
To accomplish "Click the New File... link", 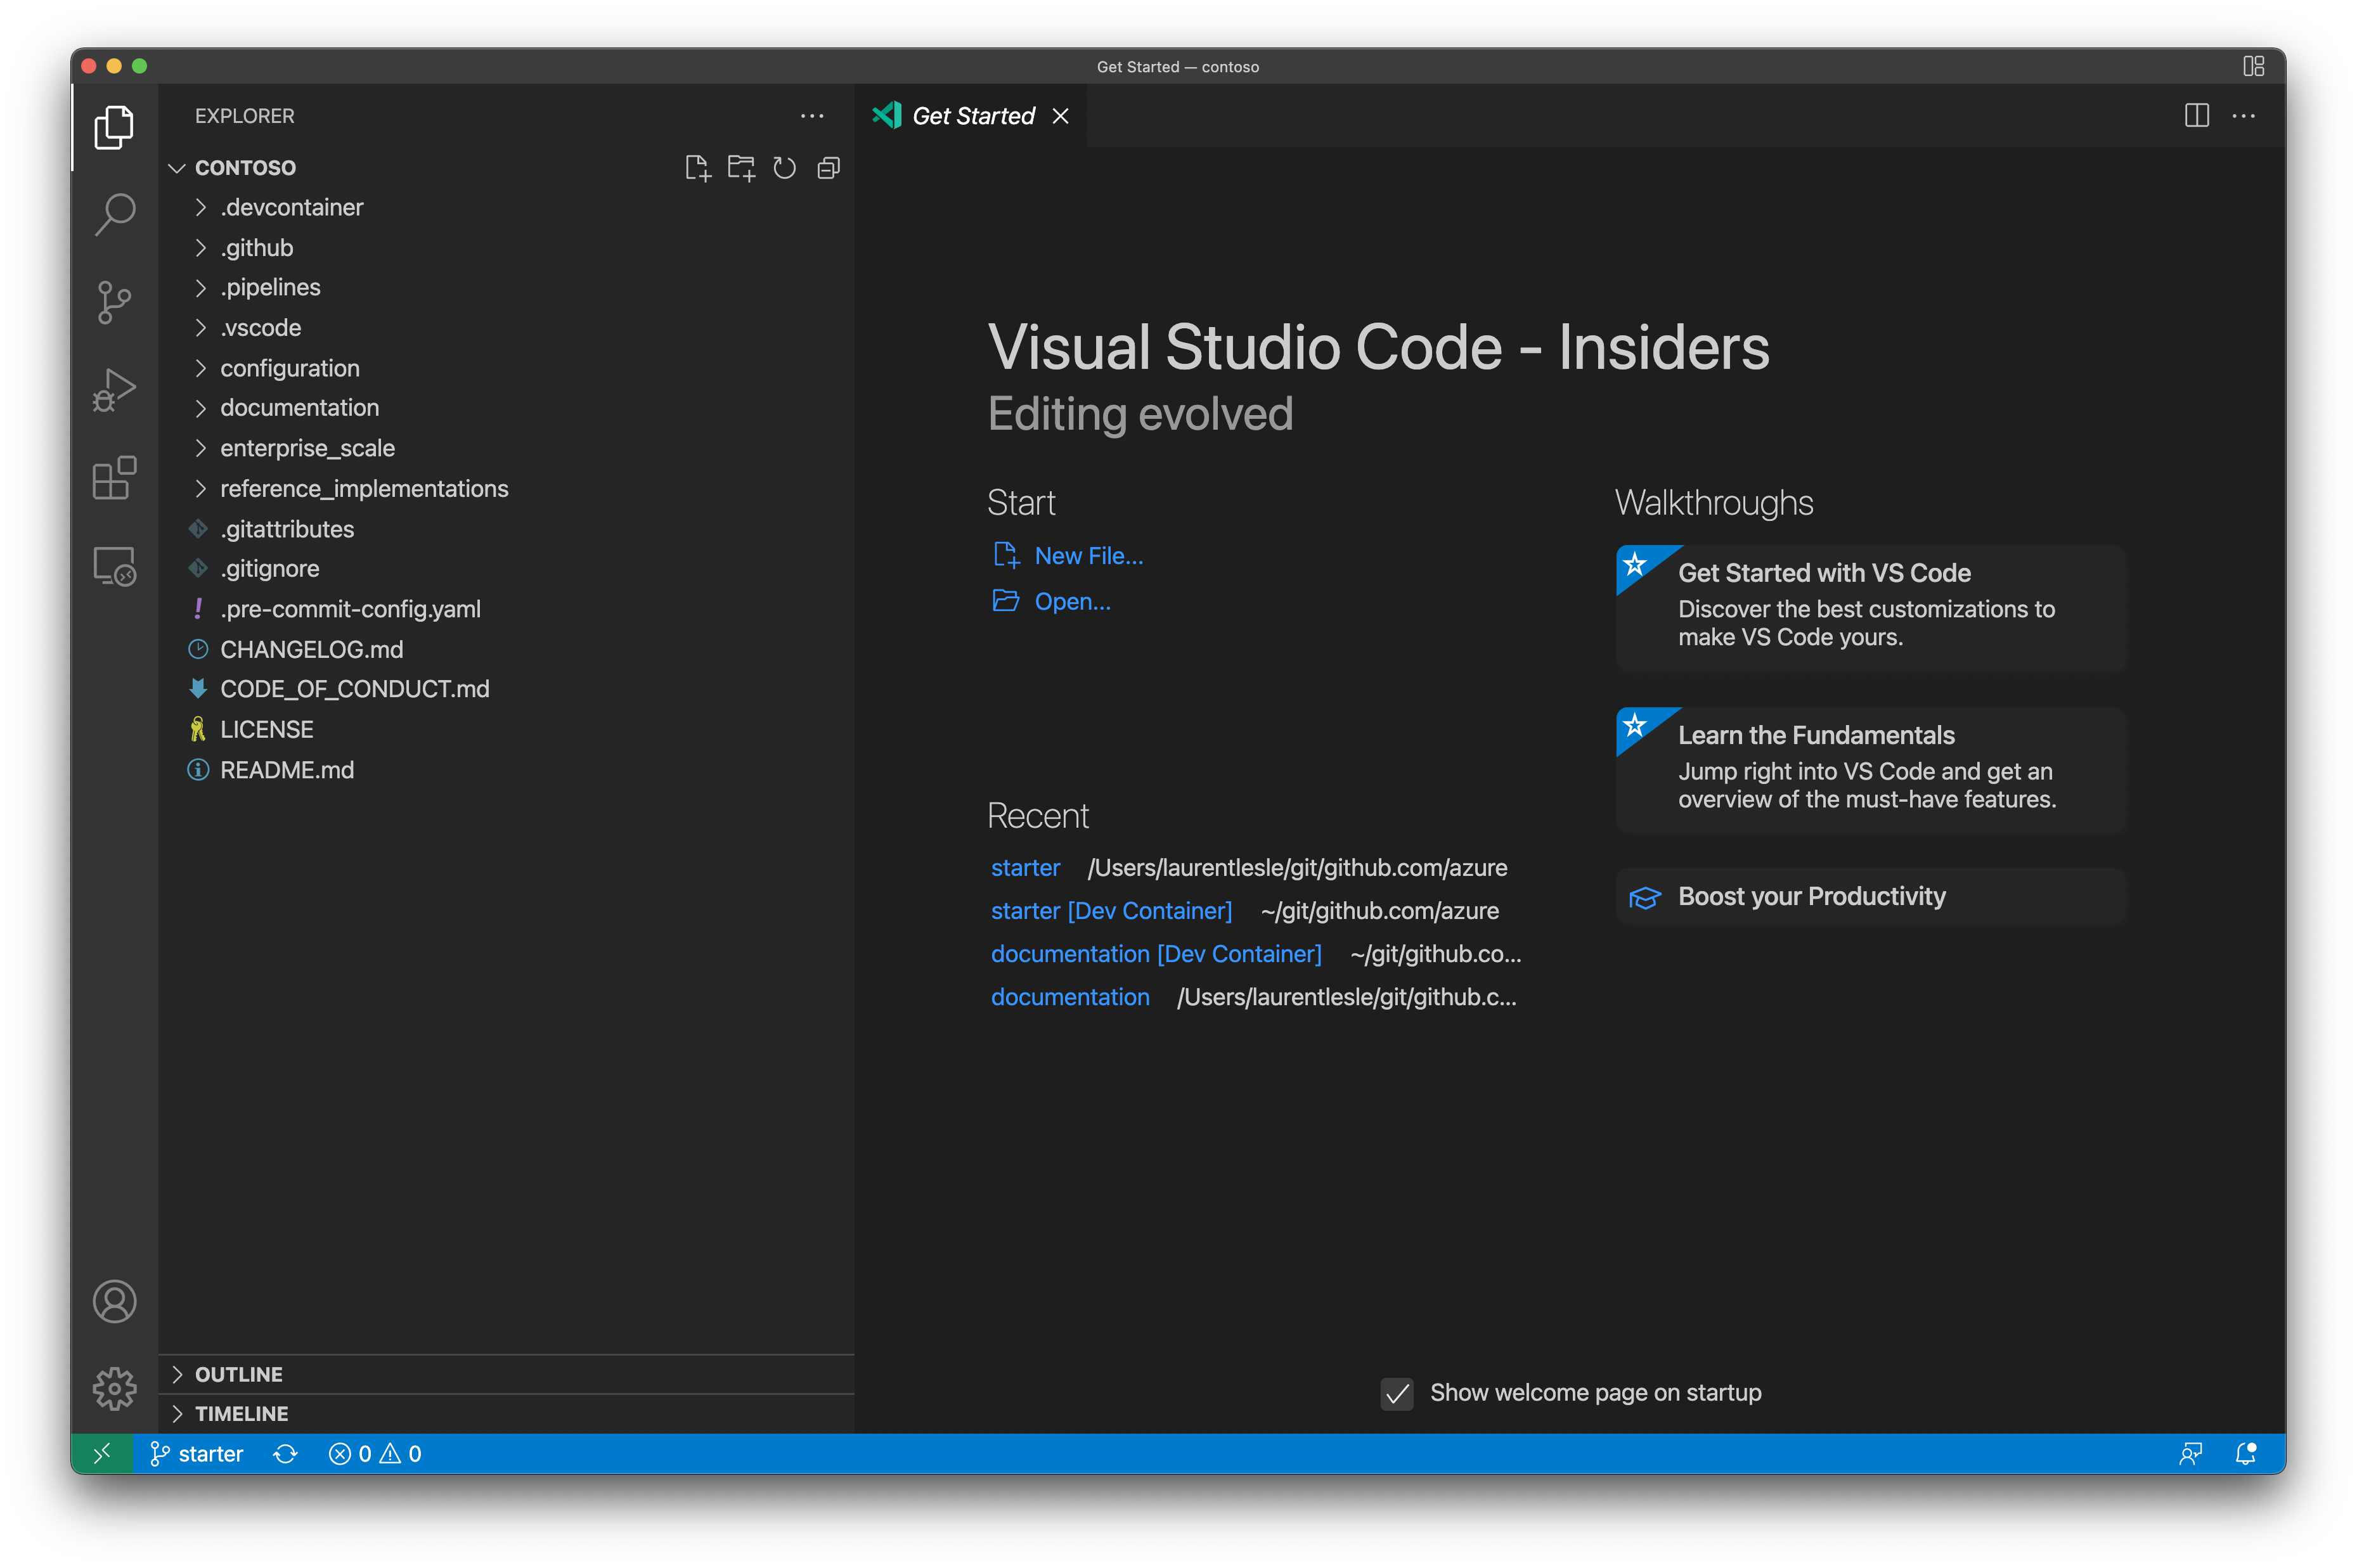I will (1088, 556).
